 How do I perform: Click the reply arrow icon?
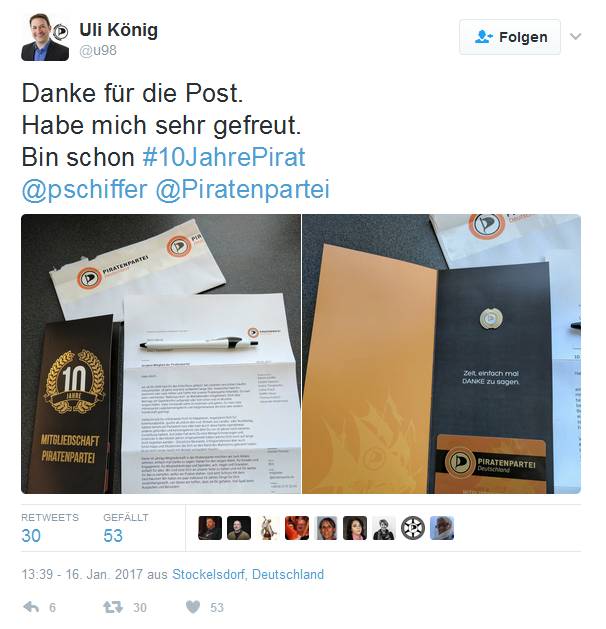click(x=31, y=607)
